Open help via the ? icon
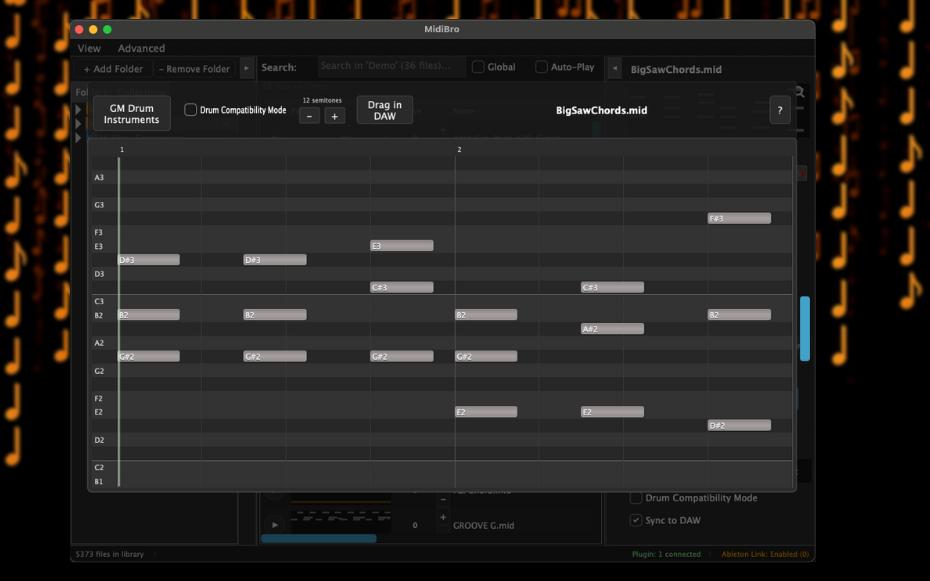 tap(779, 110)
